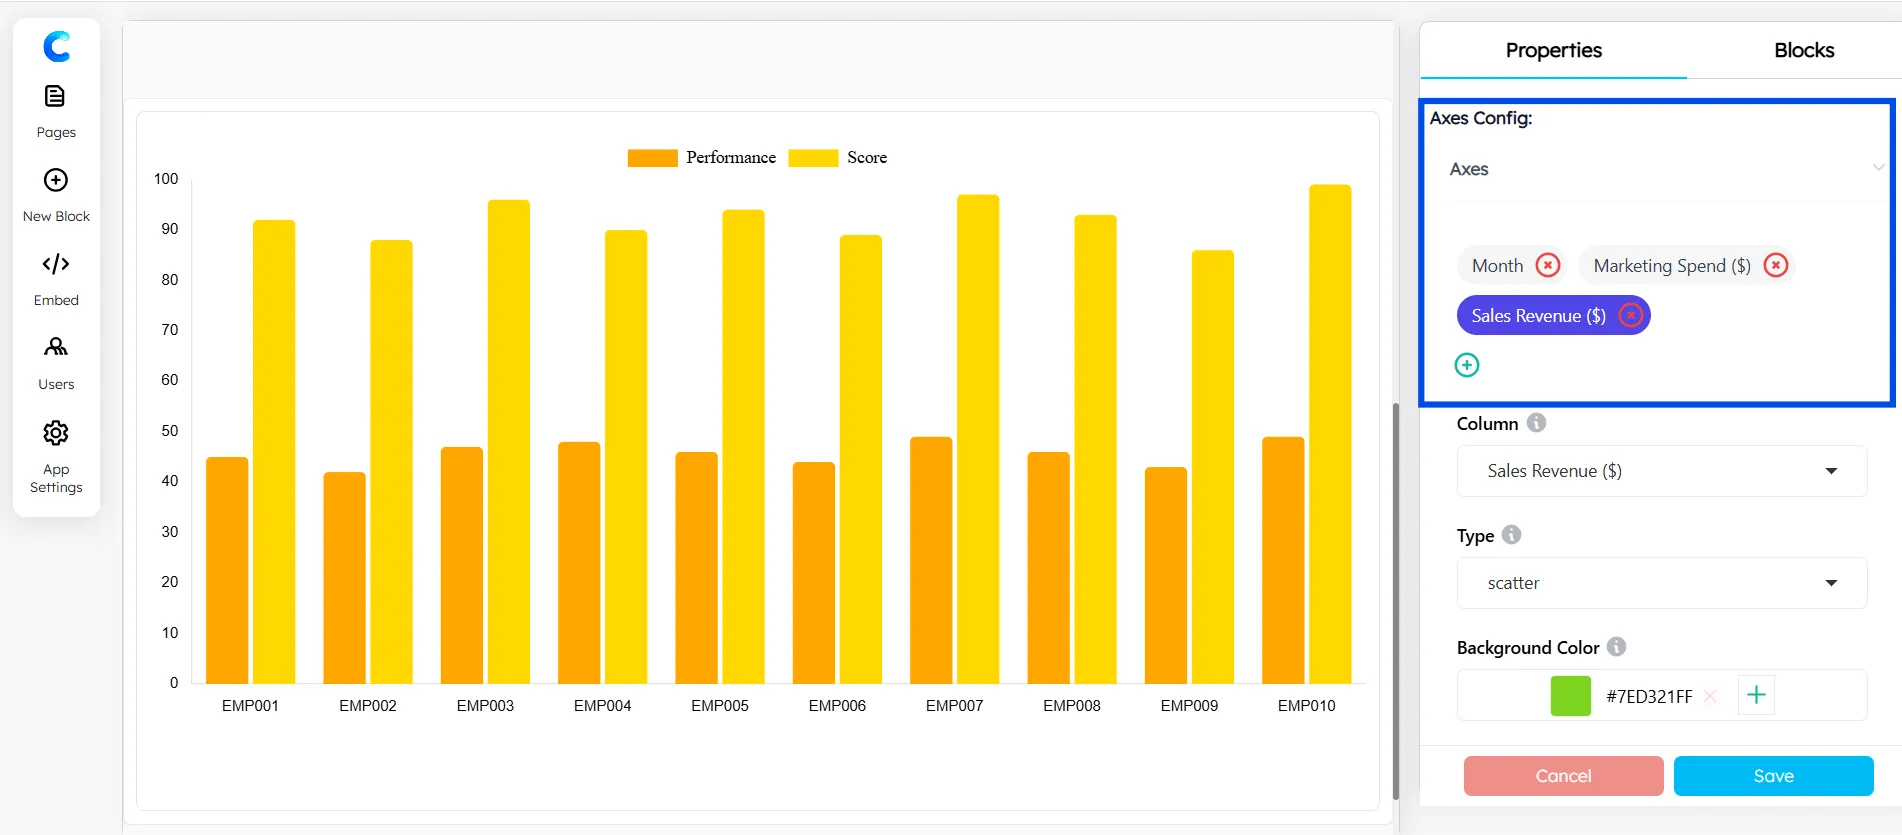The width and height of the screenshot is (1902, 835).
Task: Click the New Block plus icon
Action: click(x=56, y=180)
